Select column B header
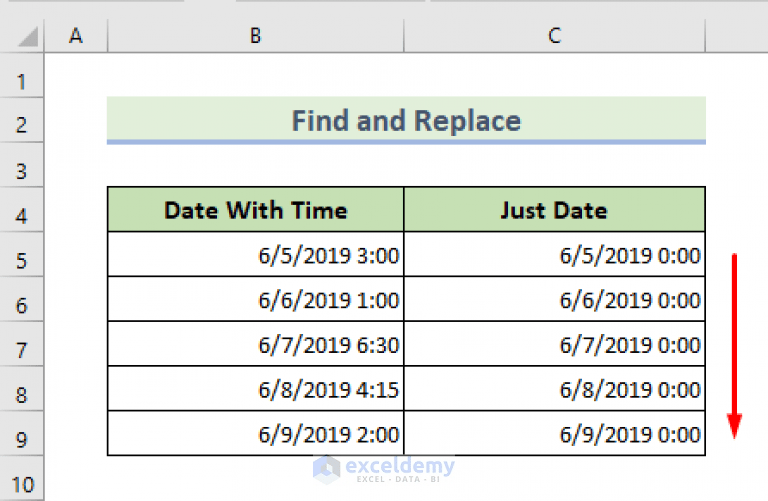Image resolution: width=768 pixels, height=501 pixels. click(256, 36)
